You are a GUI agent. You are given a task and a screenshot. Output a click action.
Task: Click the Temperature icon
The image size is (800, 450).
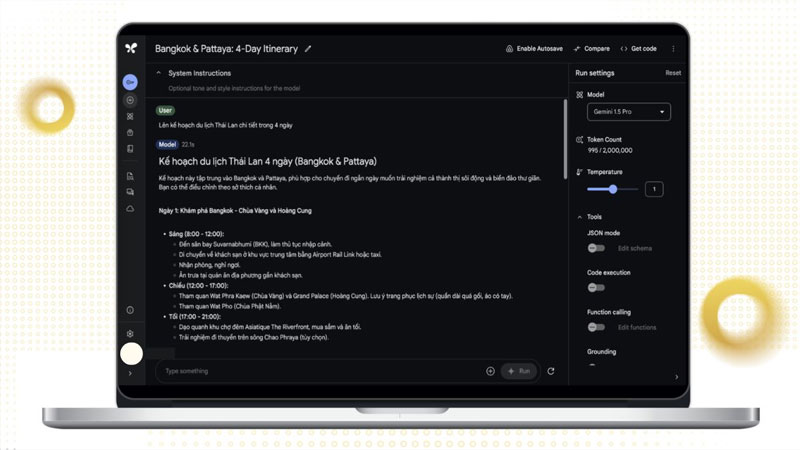click(580, 172)
